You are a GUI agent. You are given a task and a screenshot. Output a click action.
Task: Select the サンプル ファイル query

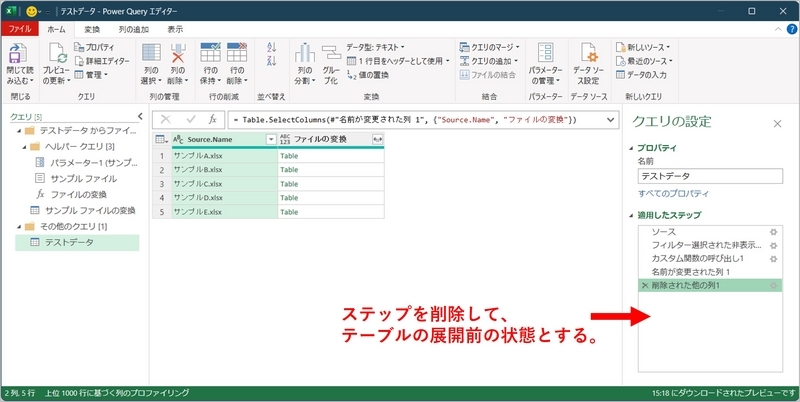[x=76, y=179]
